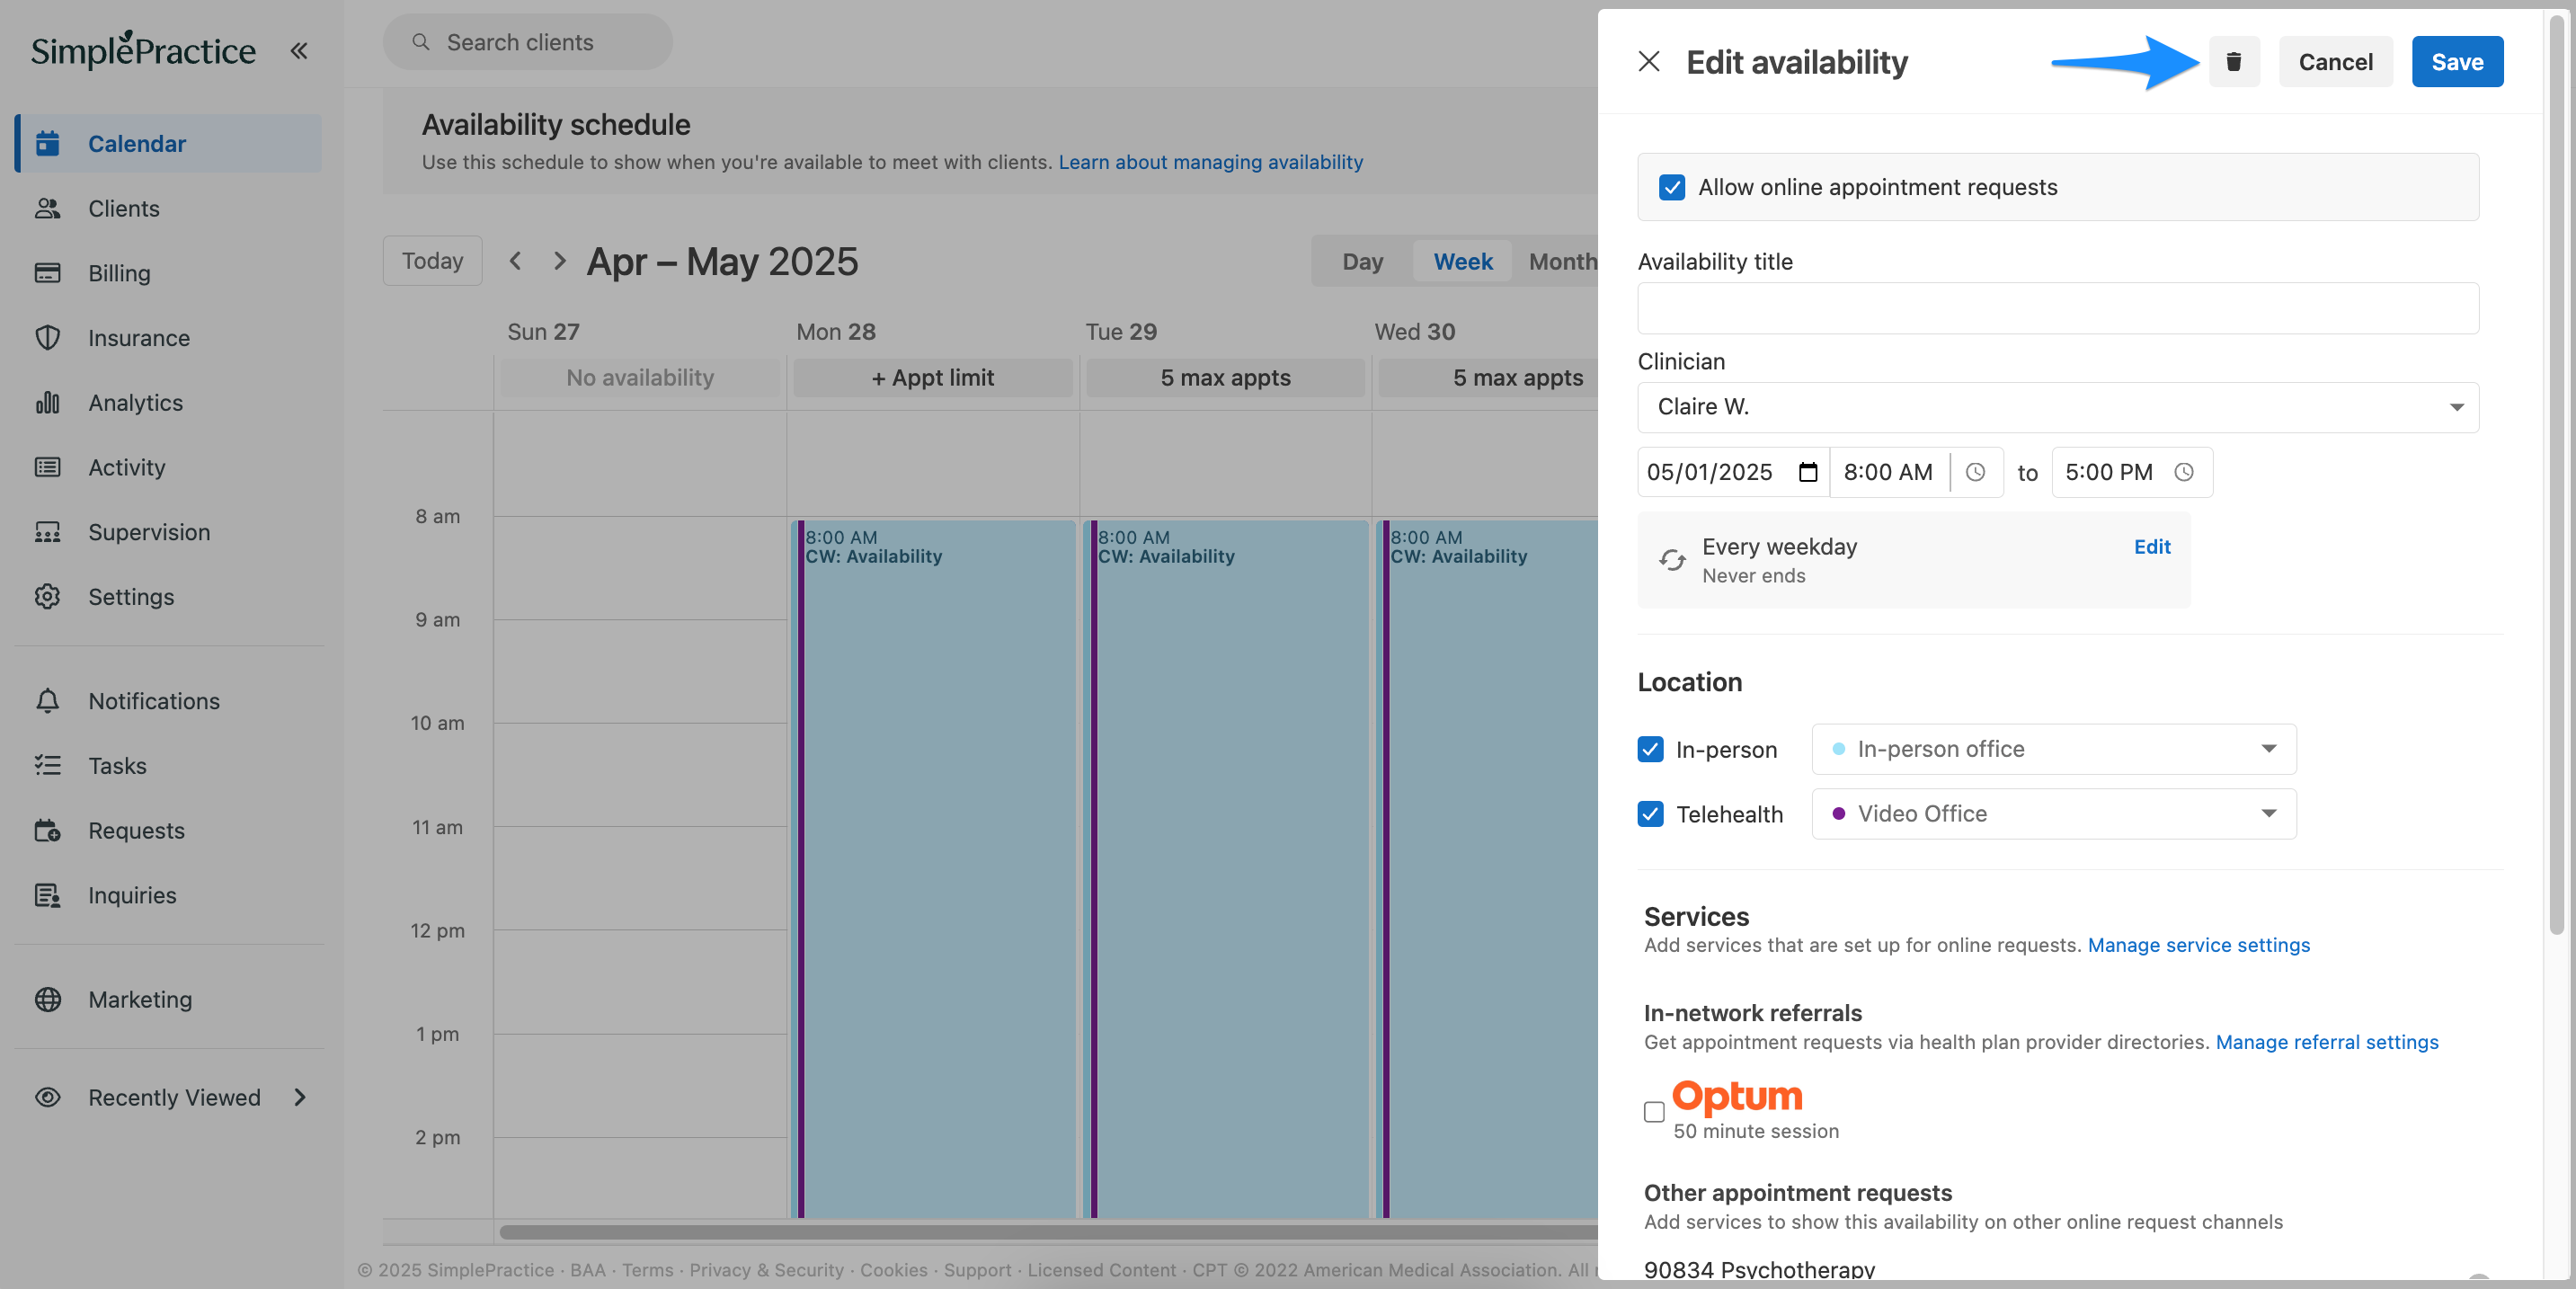Viewport: 2576px width, 1289px height.
Task: Click the Requests calendar icon
Action: 47,830
